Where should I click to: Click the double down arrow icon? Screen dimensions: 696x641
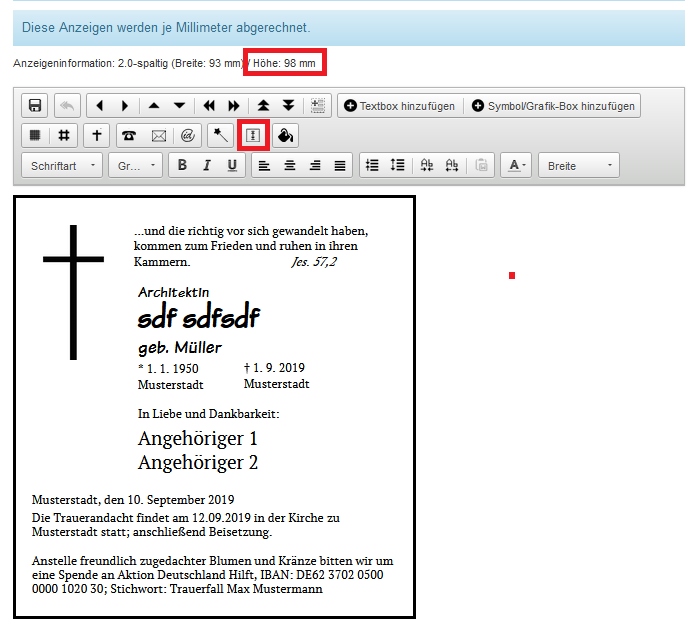click(x=289, y=106)
